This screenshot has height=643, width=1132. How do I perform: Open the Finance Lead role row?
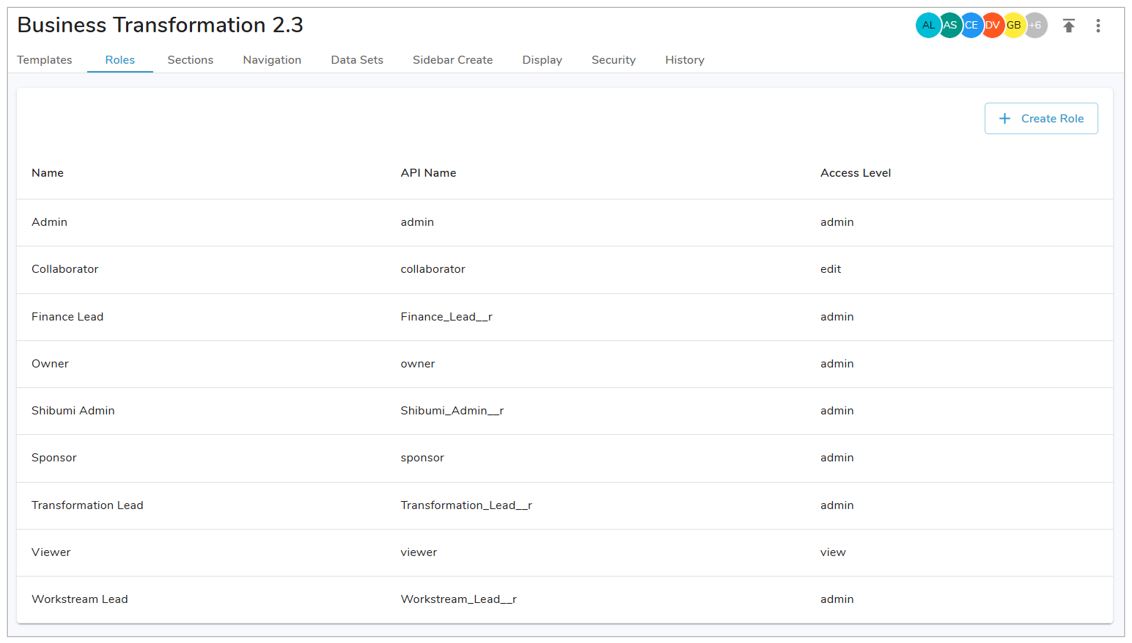point(67,317)
